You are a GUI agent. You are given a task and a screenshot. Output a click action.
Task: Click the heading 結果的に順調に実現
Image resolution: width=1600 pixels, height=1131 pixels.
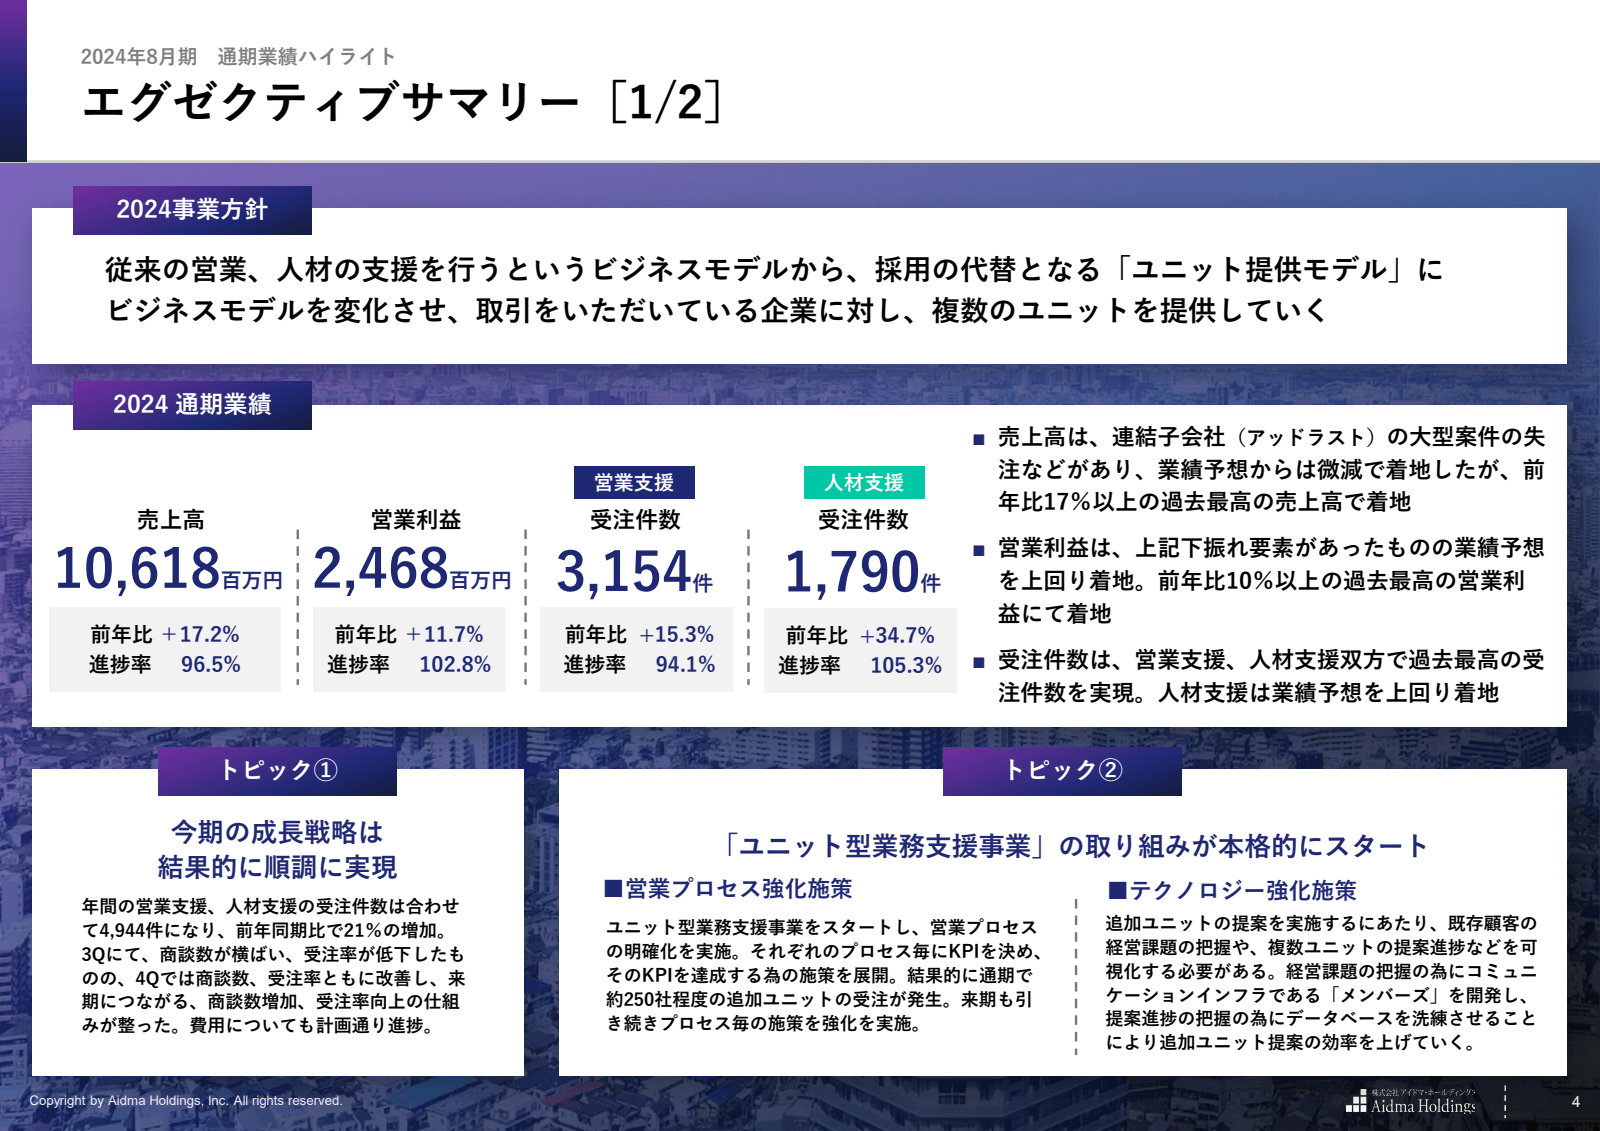click(x=277, y=867)
